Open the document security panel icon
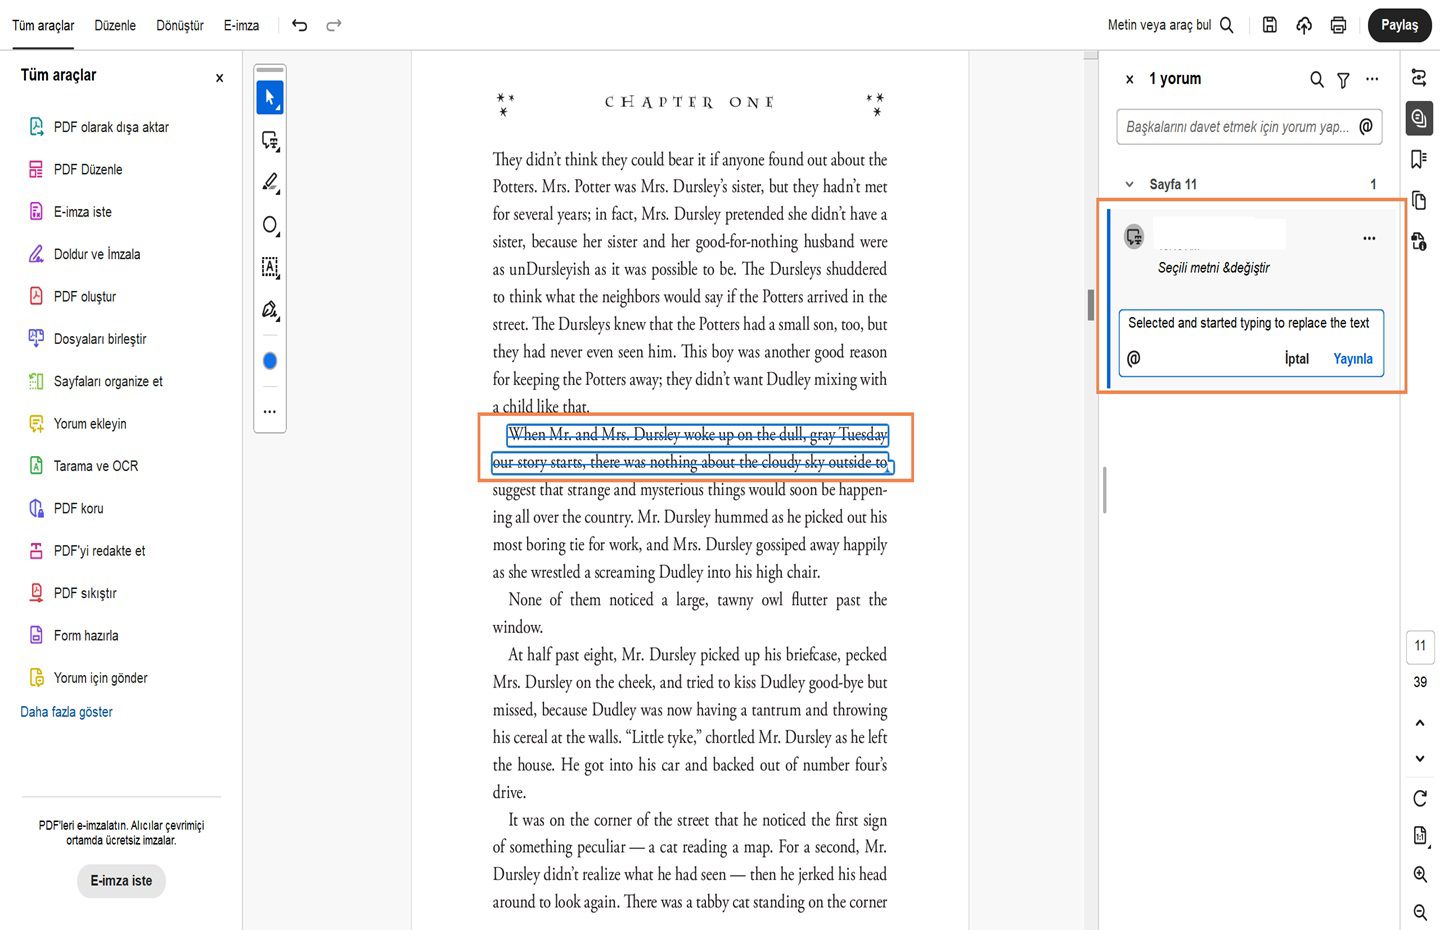 (x=1419, y=241)
